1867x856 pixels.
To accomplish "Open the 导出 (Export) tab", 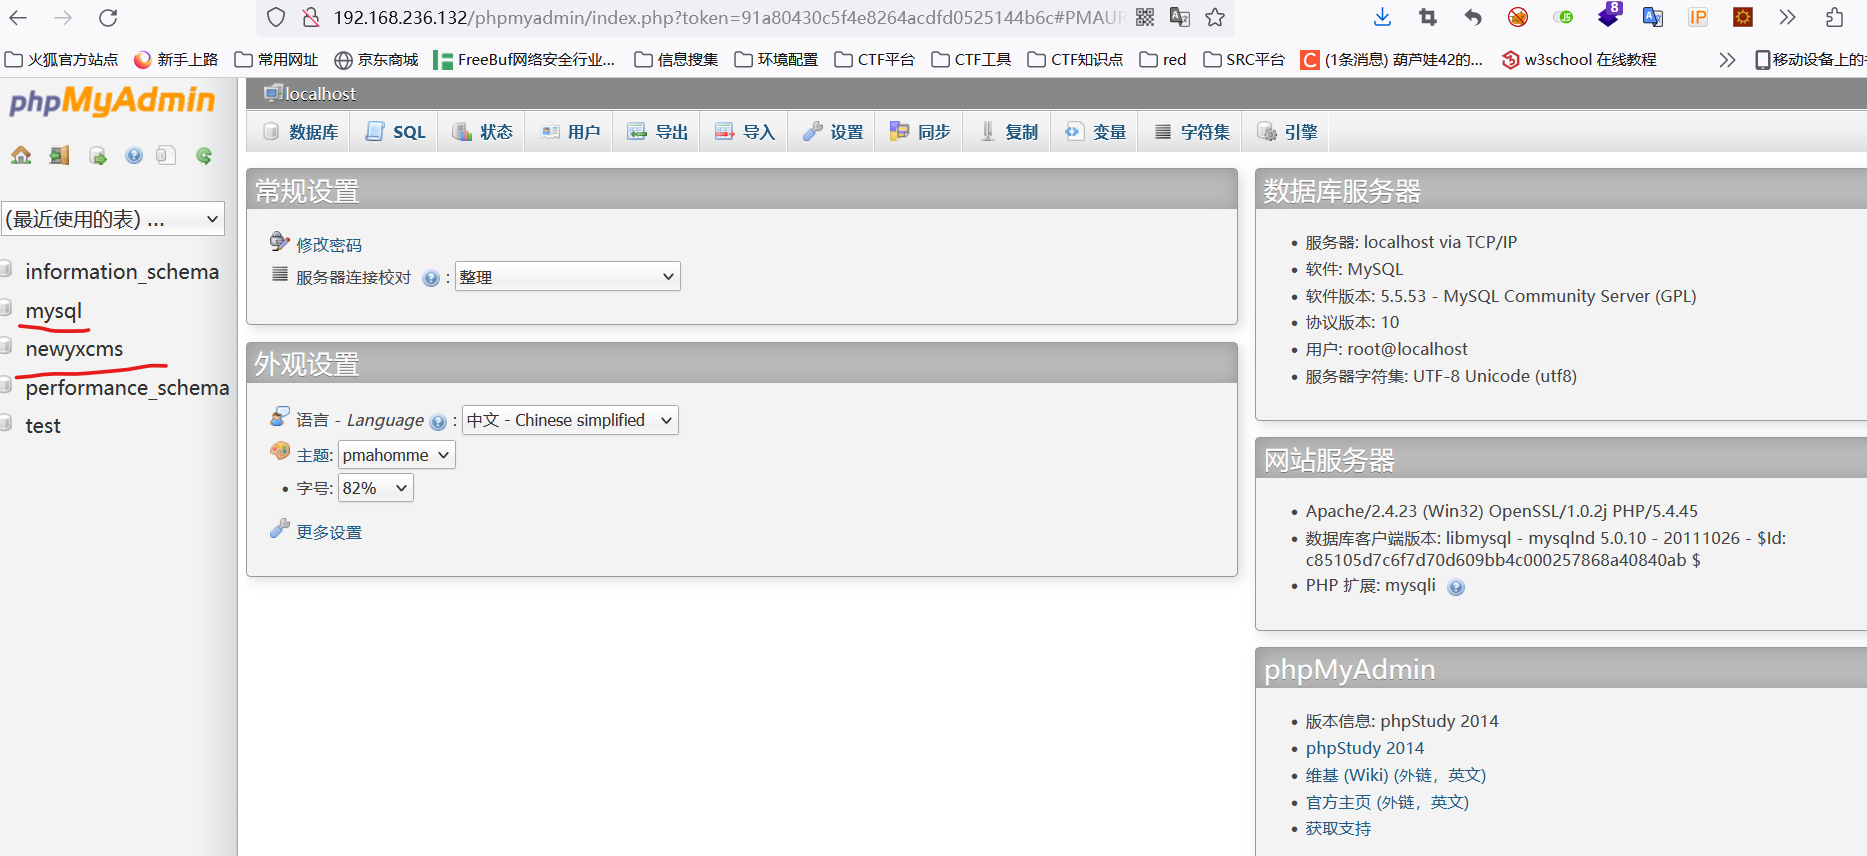I will click(658, 132).
